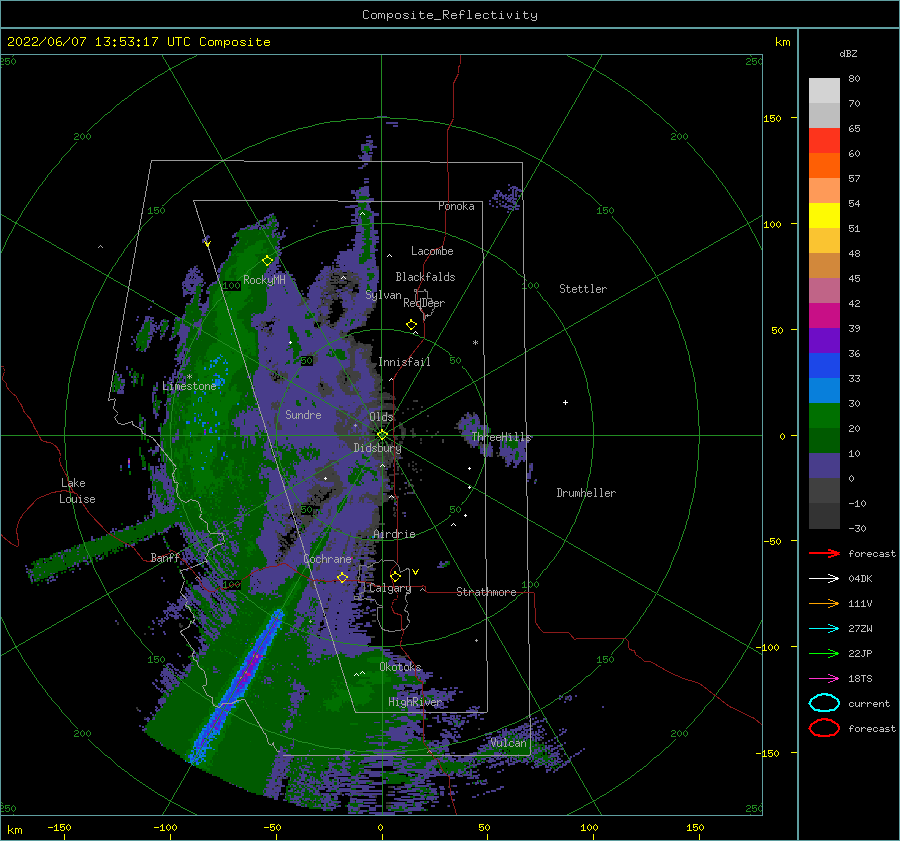Click the current legend text
The image size is (900, 841).
869,703
